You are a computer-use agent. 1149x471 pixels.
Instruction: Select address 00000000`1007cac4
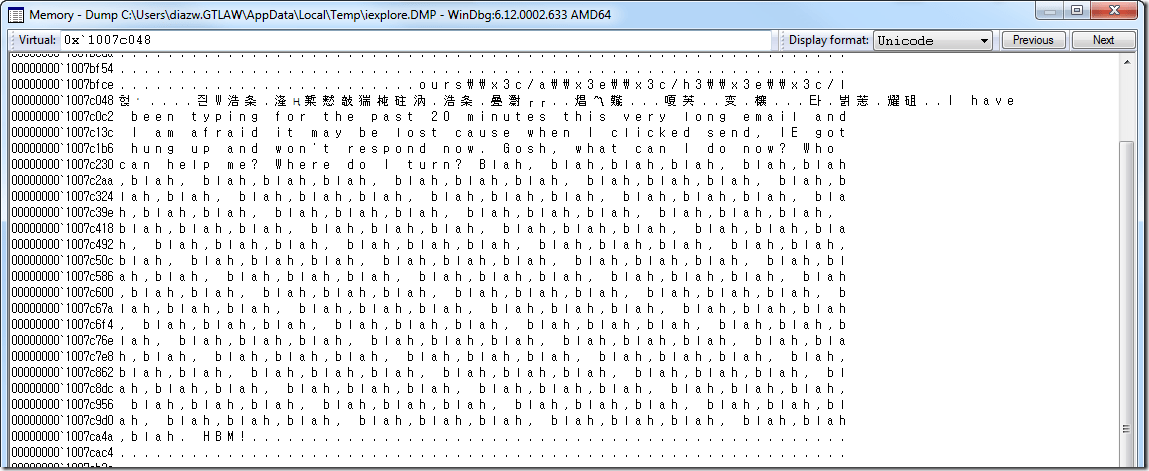tap(62, 453)
